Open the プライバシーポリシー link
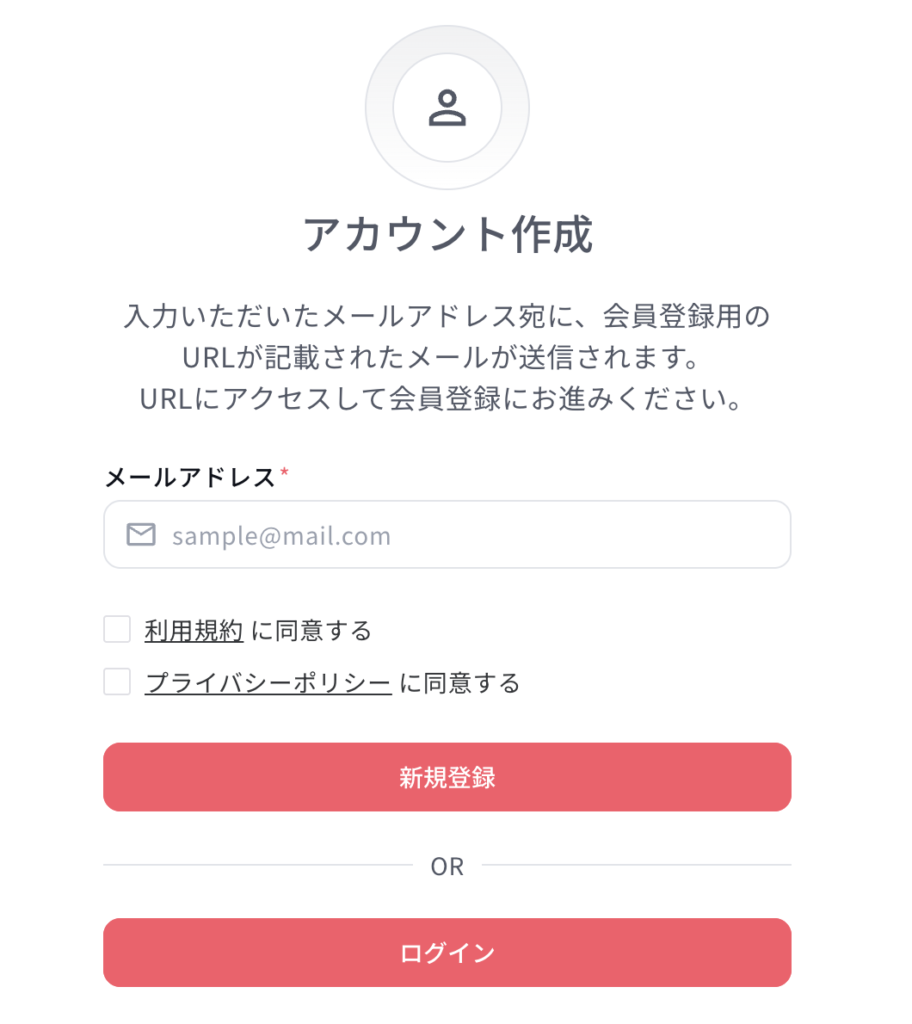 (x=268, y=683)
